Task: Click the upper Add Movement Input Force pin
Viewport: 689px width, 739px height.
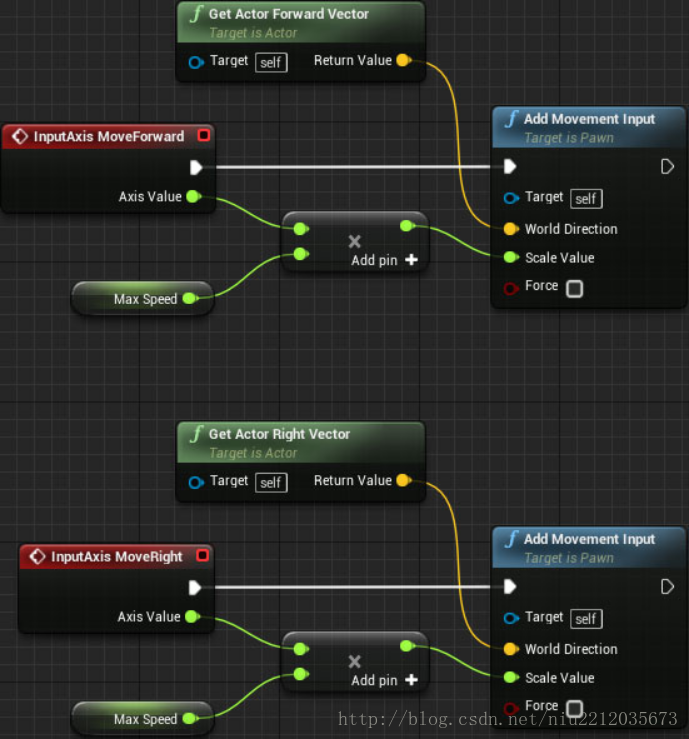Action: tap(511, 288)
